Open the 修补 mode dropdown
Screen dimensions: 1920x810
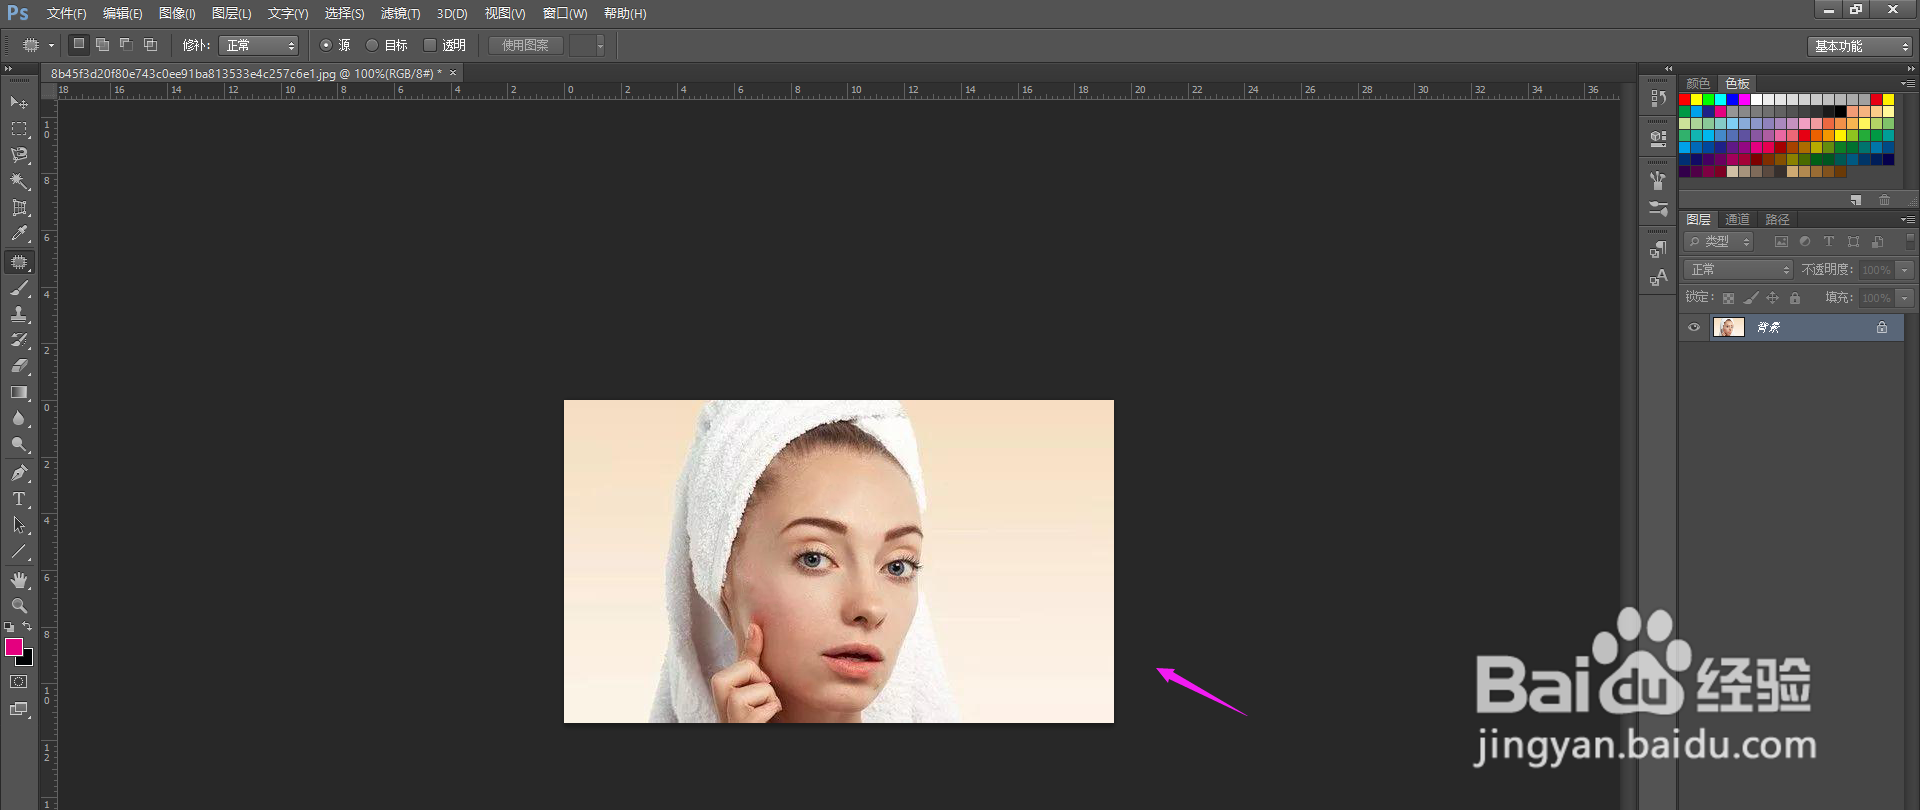click(x=259, y=45)
